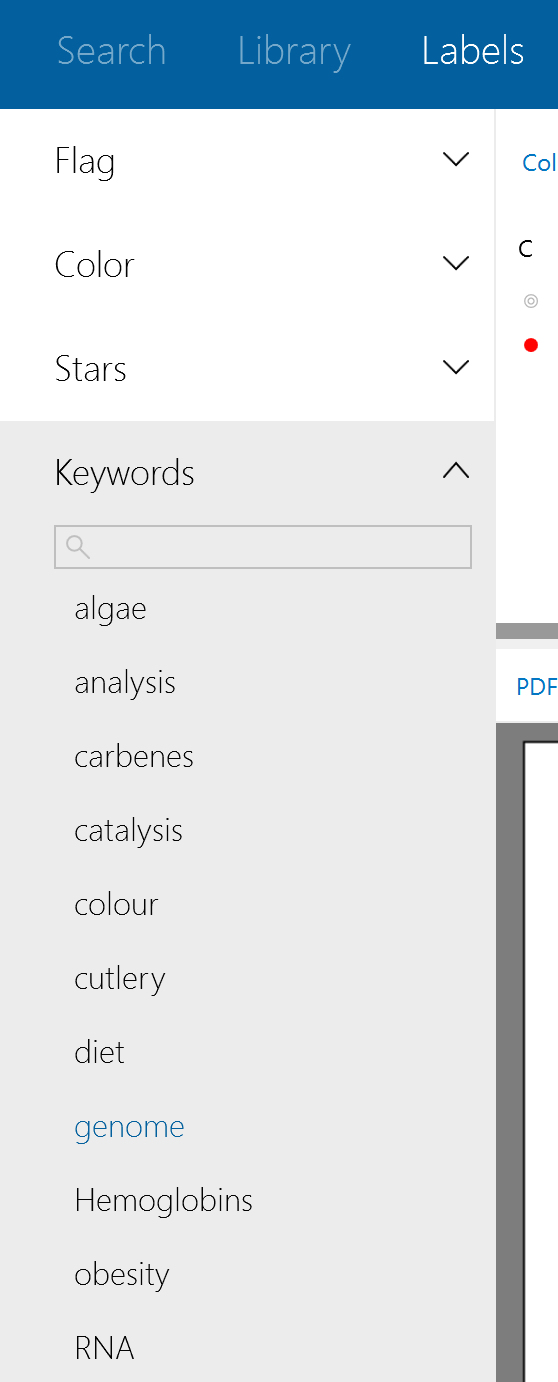Open the PDF tab
The width and height of the screenshot is (558, 1382).
536,687
